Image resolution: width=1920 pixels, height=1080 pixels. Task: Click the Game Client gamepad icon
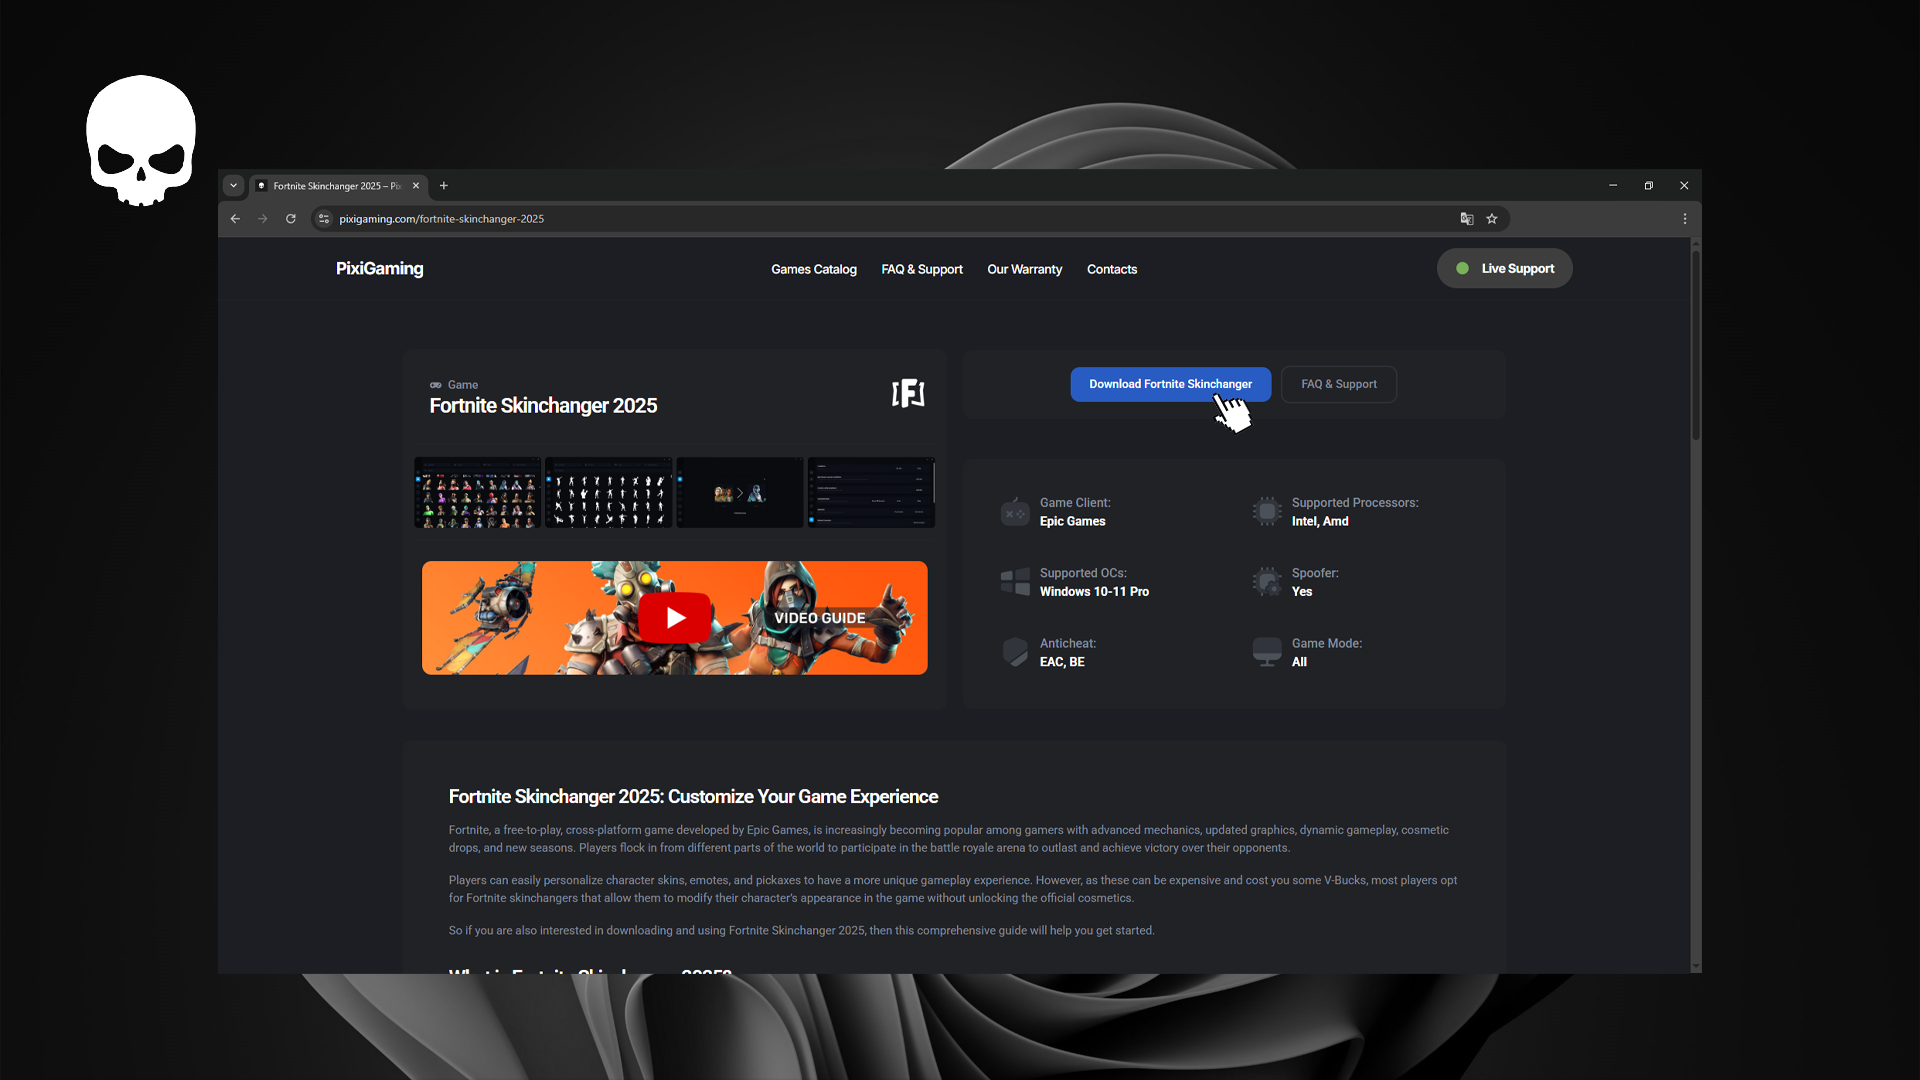(1015, 512)
